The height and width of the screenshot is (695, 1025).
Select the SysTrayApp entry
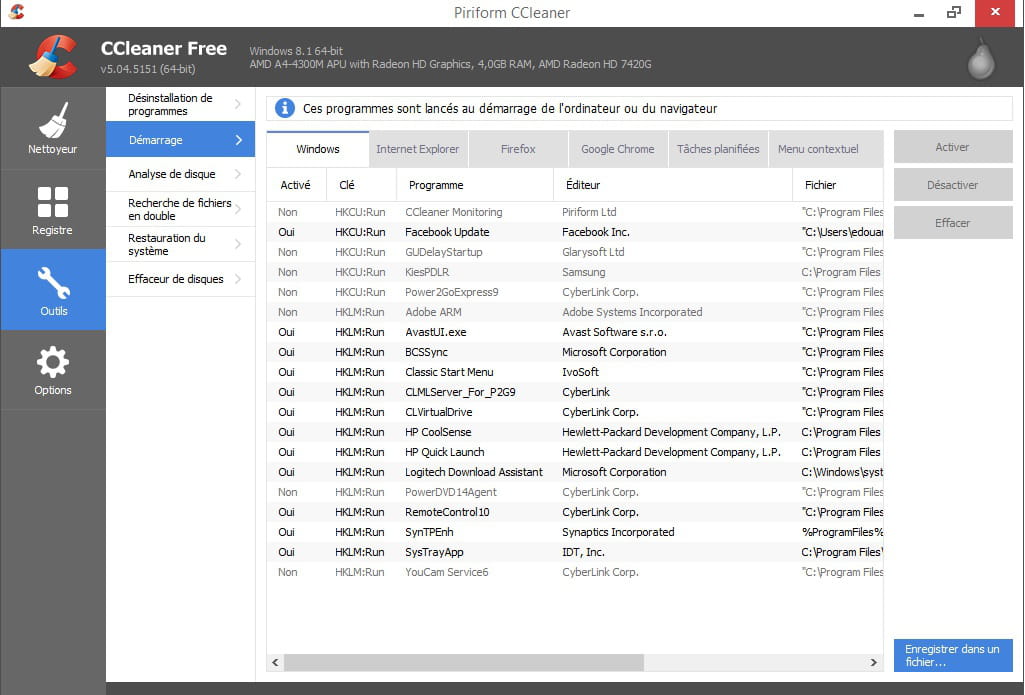point(575,552)
